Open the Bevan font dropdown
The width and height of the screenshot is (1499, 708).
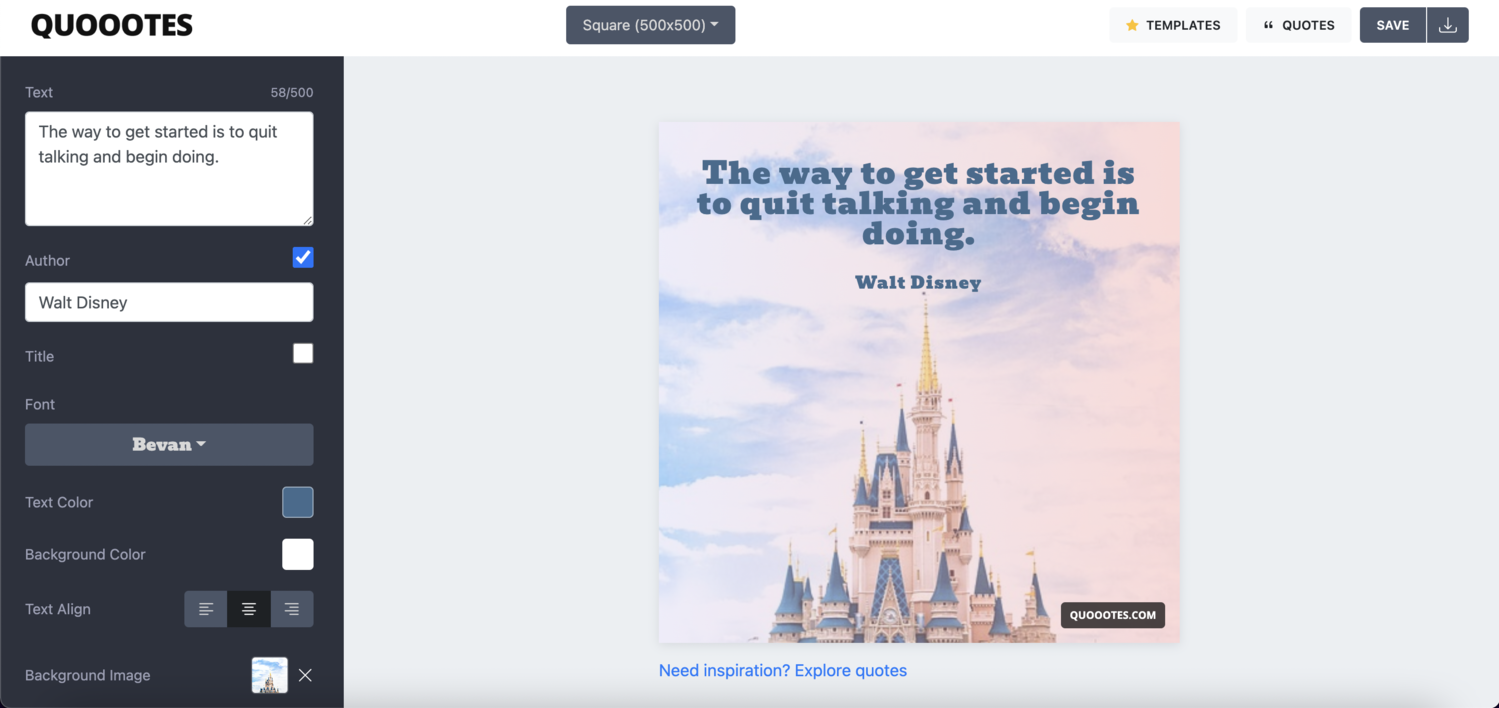point(168,444)
